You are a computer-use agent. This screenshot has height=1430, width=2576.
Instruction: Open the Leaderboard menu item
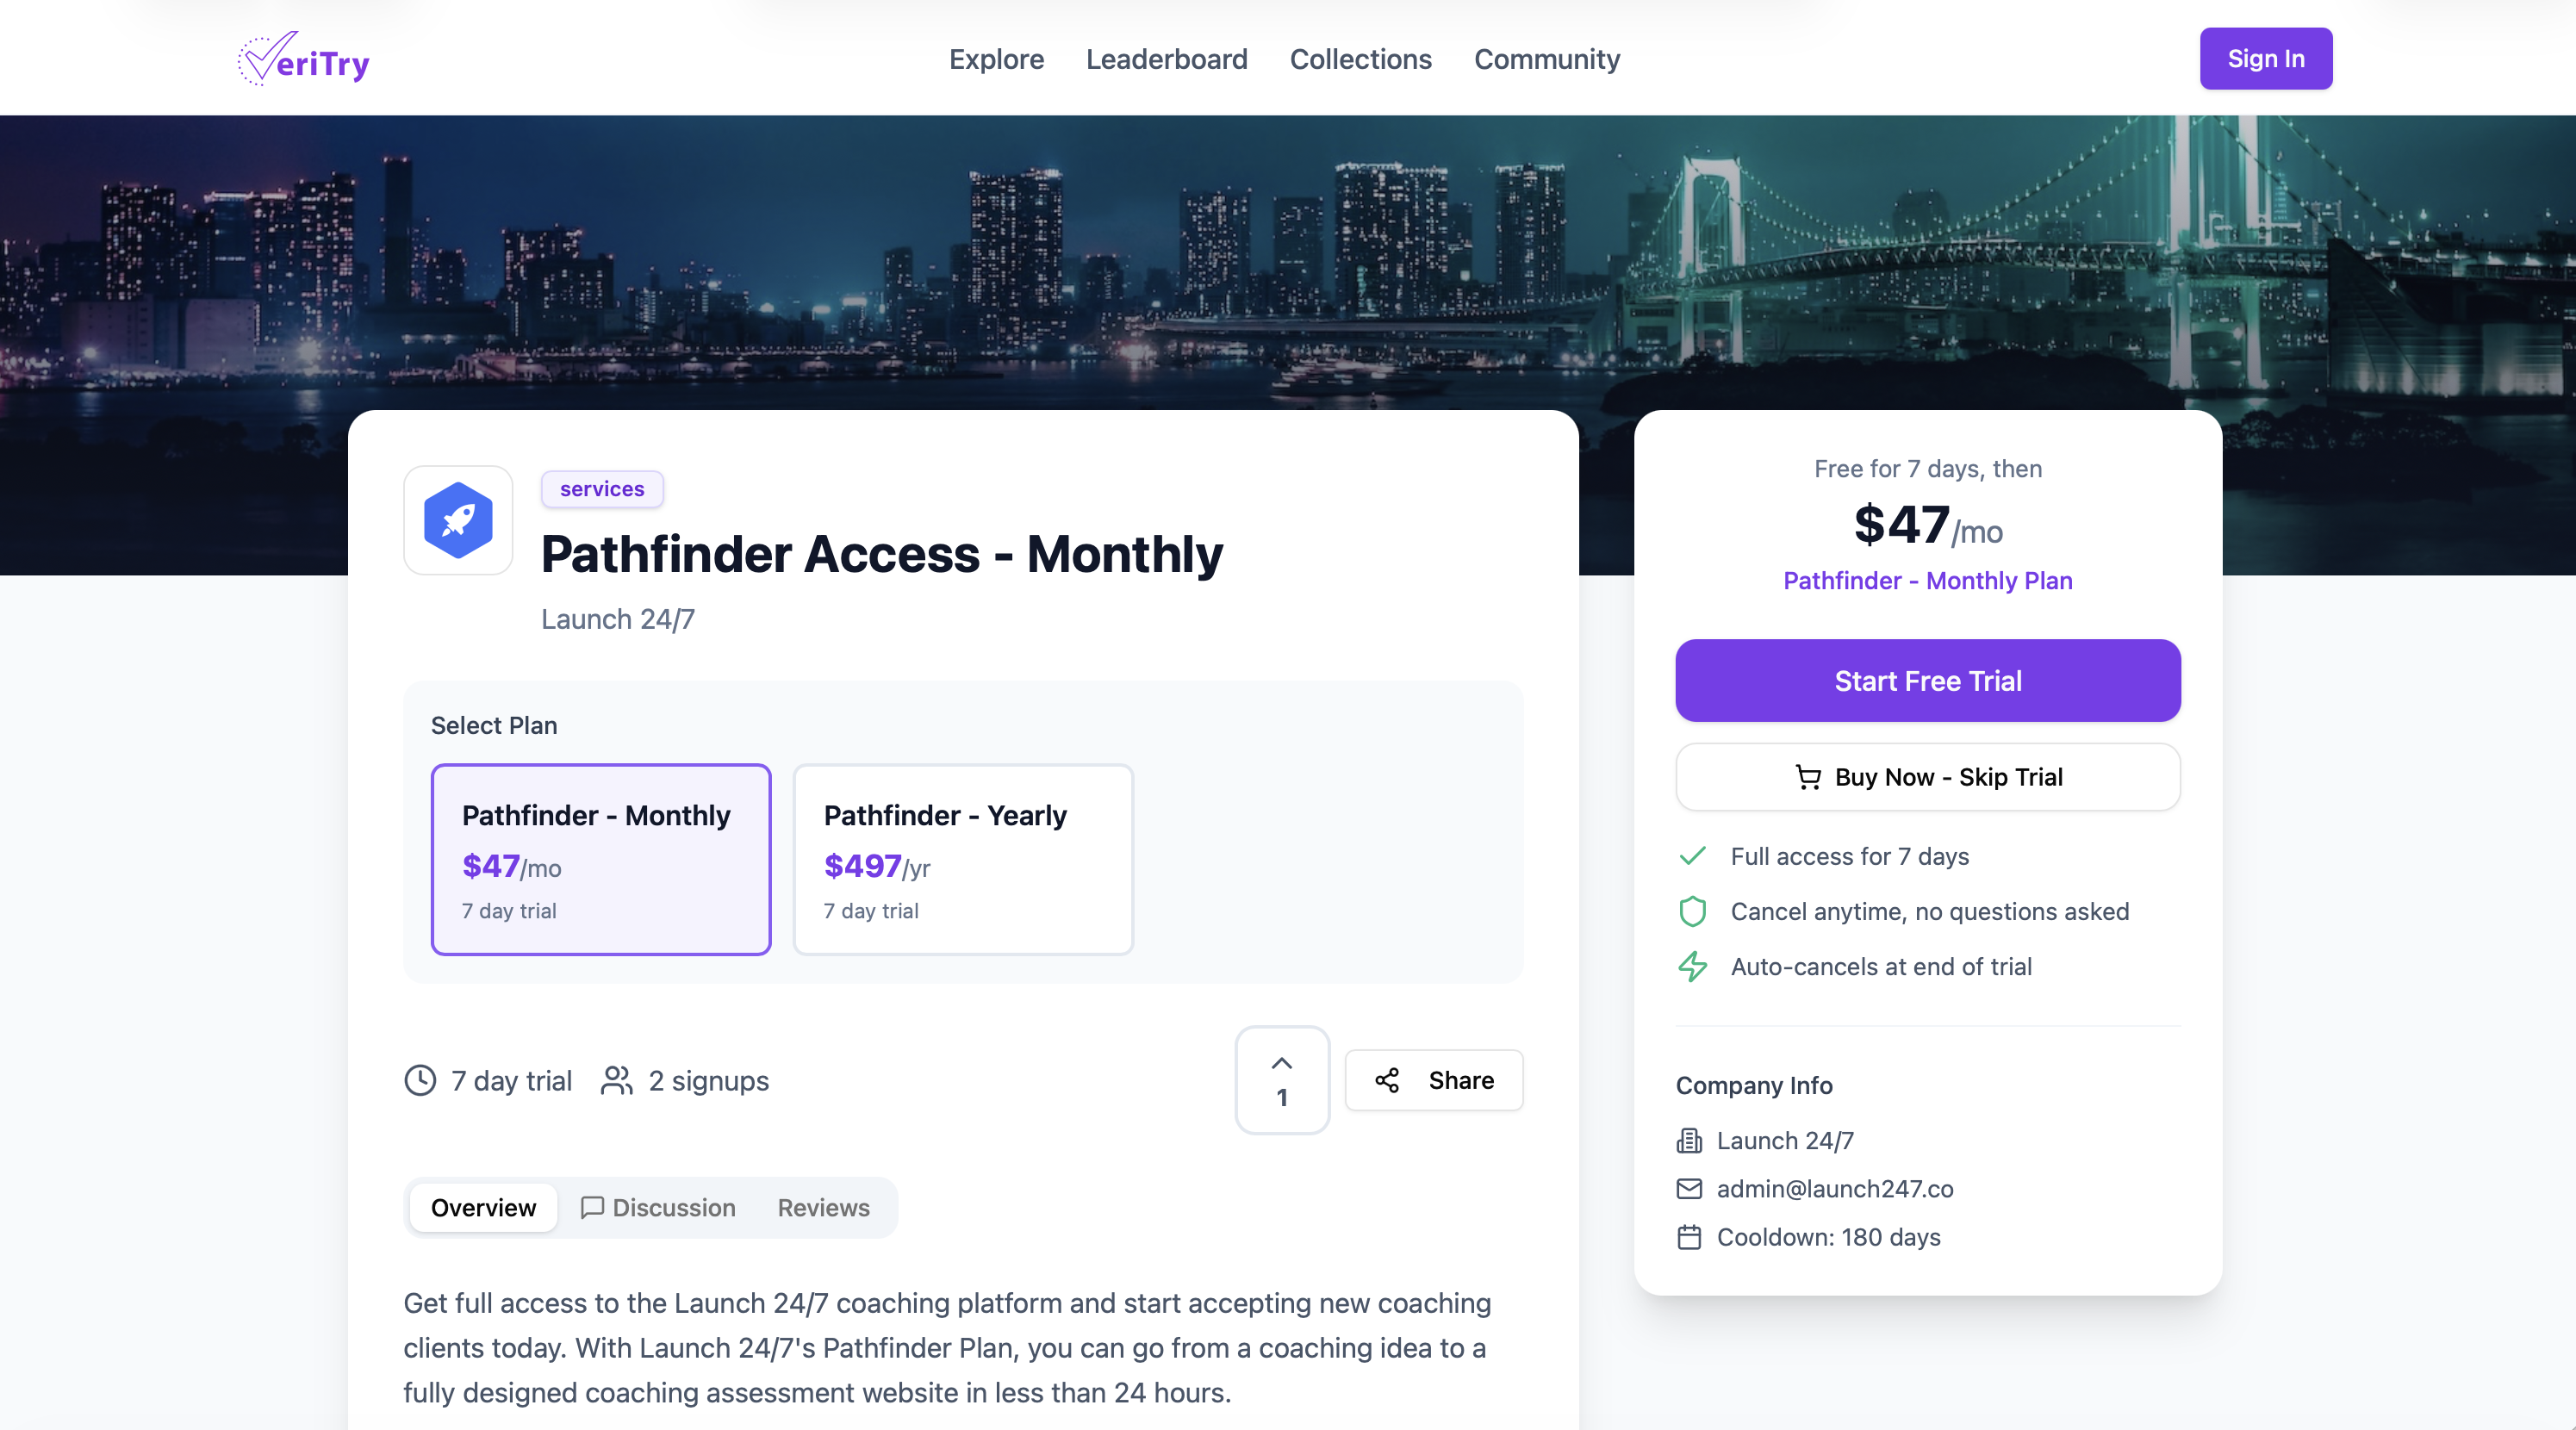(1166, 59)
